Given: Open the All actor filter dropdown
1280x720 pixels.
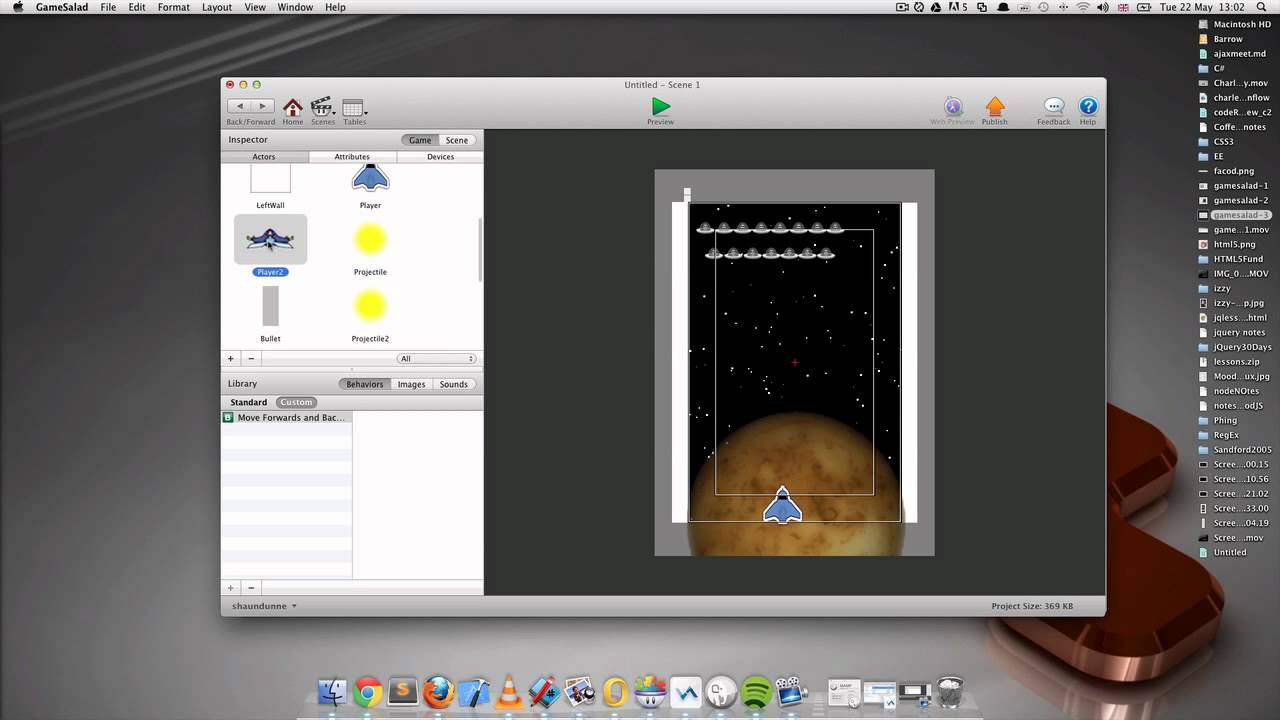Looking at the screenshot, I should (x=436, y=358).
